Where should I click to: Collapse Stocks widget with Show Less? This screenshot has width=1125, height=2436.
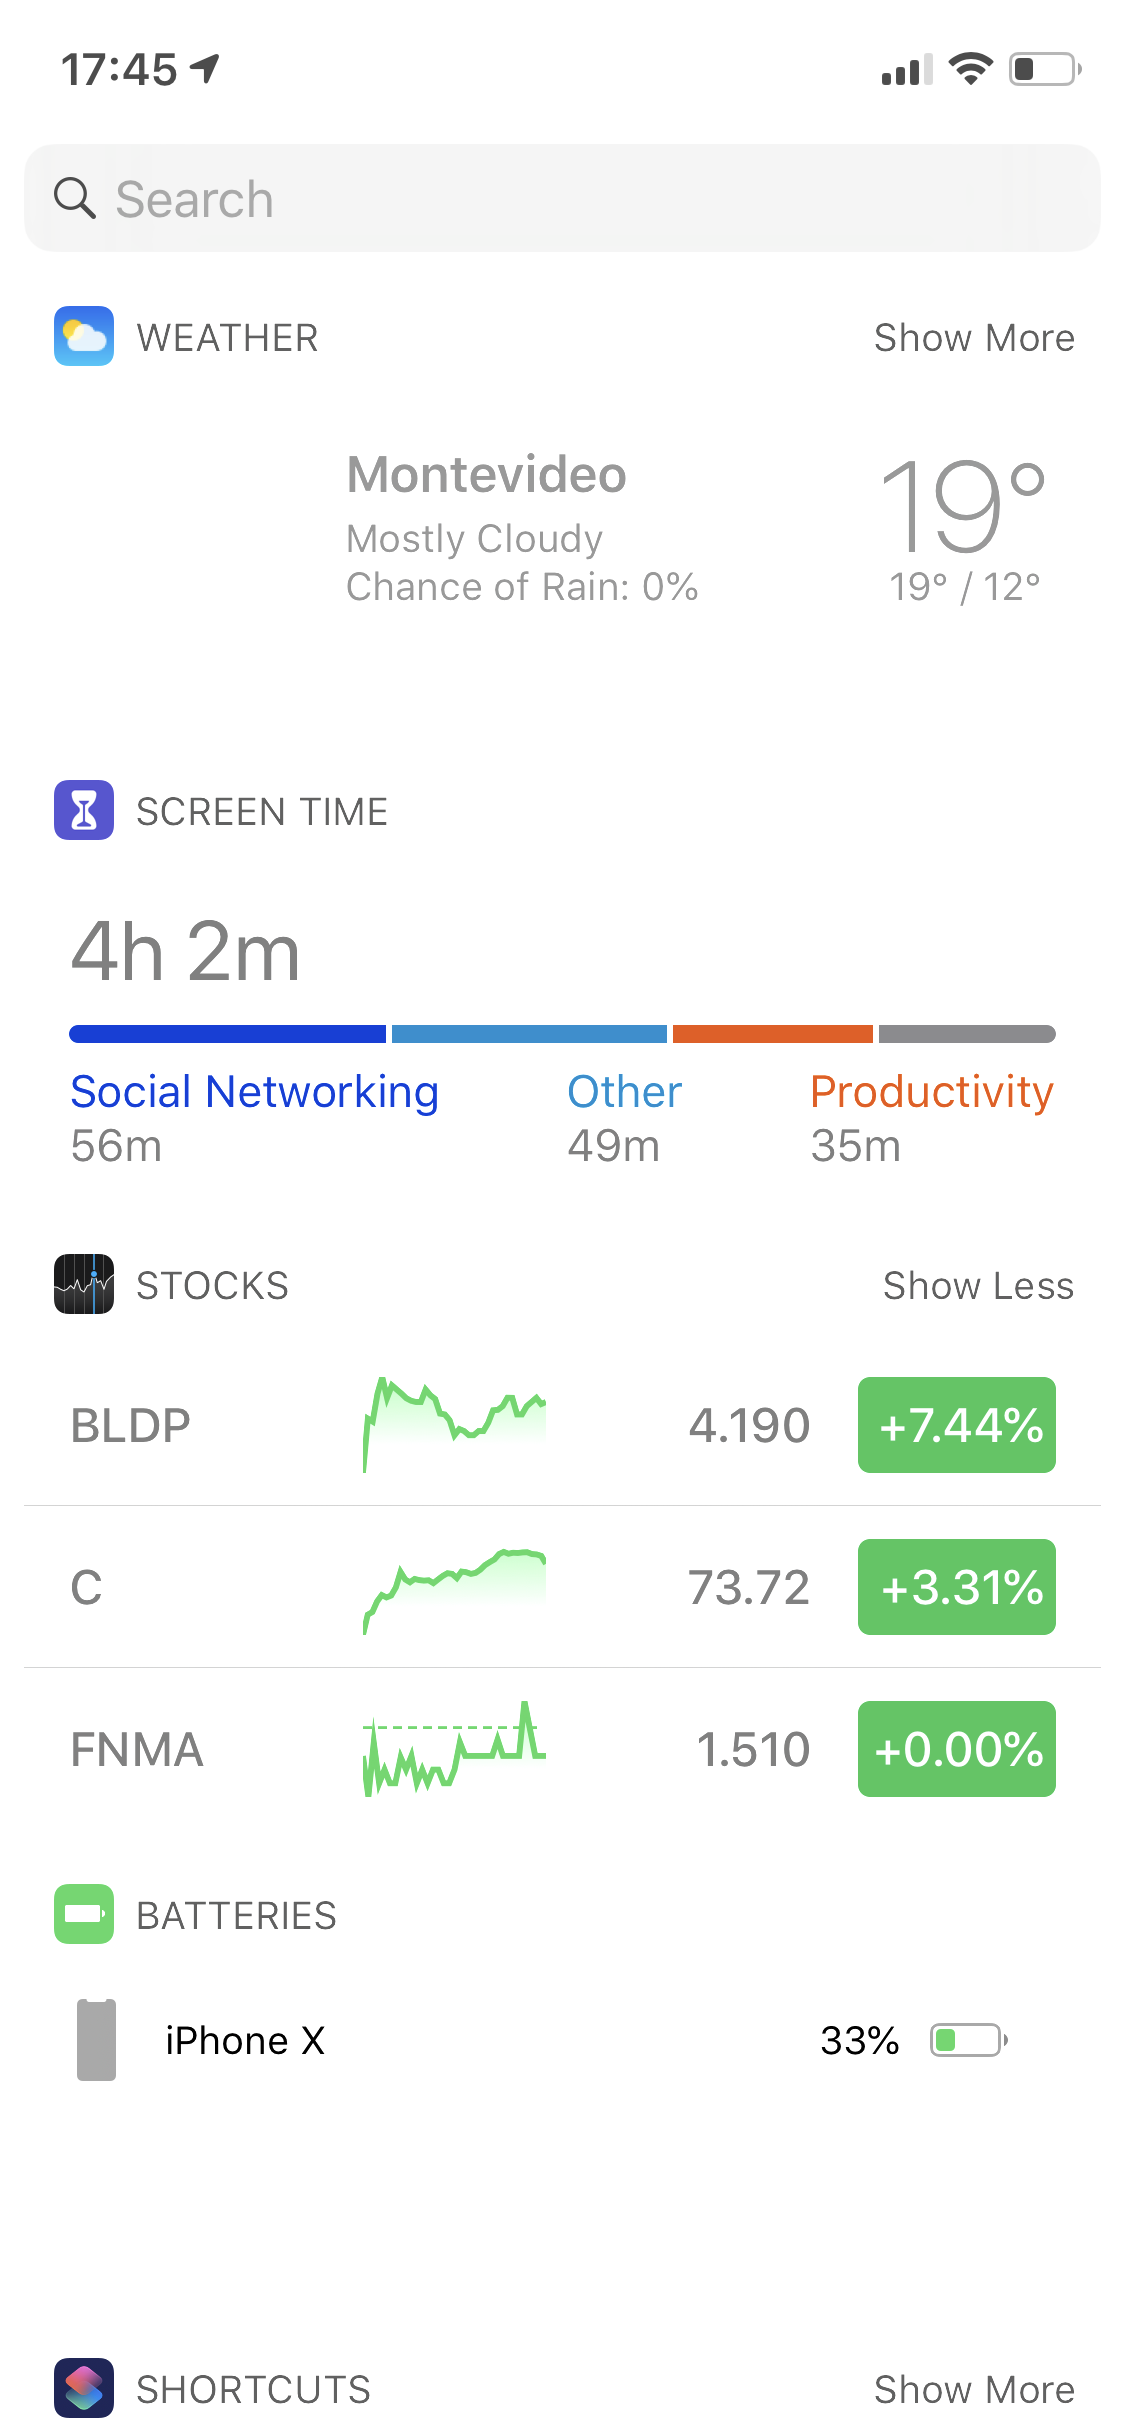(x=978, y=1286)
